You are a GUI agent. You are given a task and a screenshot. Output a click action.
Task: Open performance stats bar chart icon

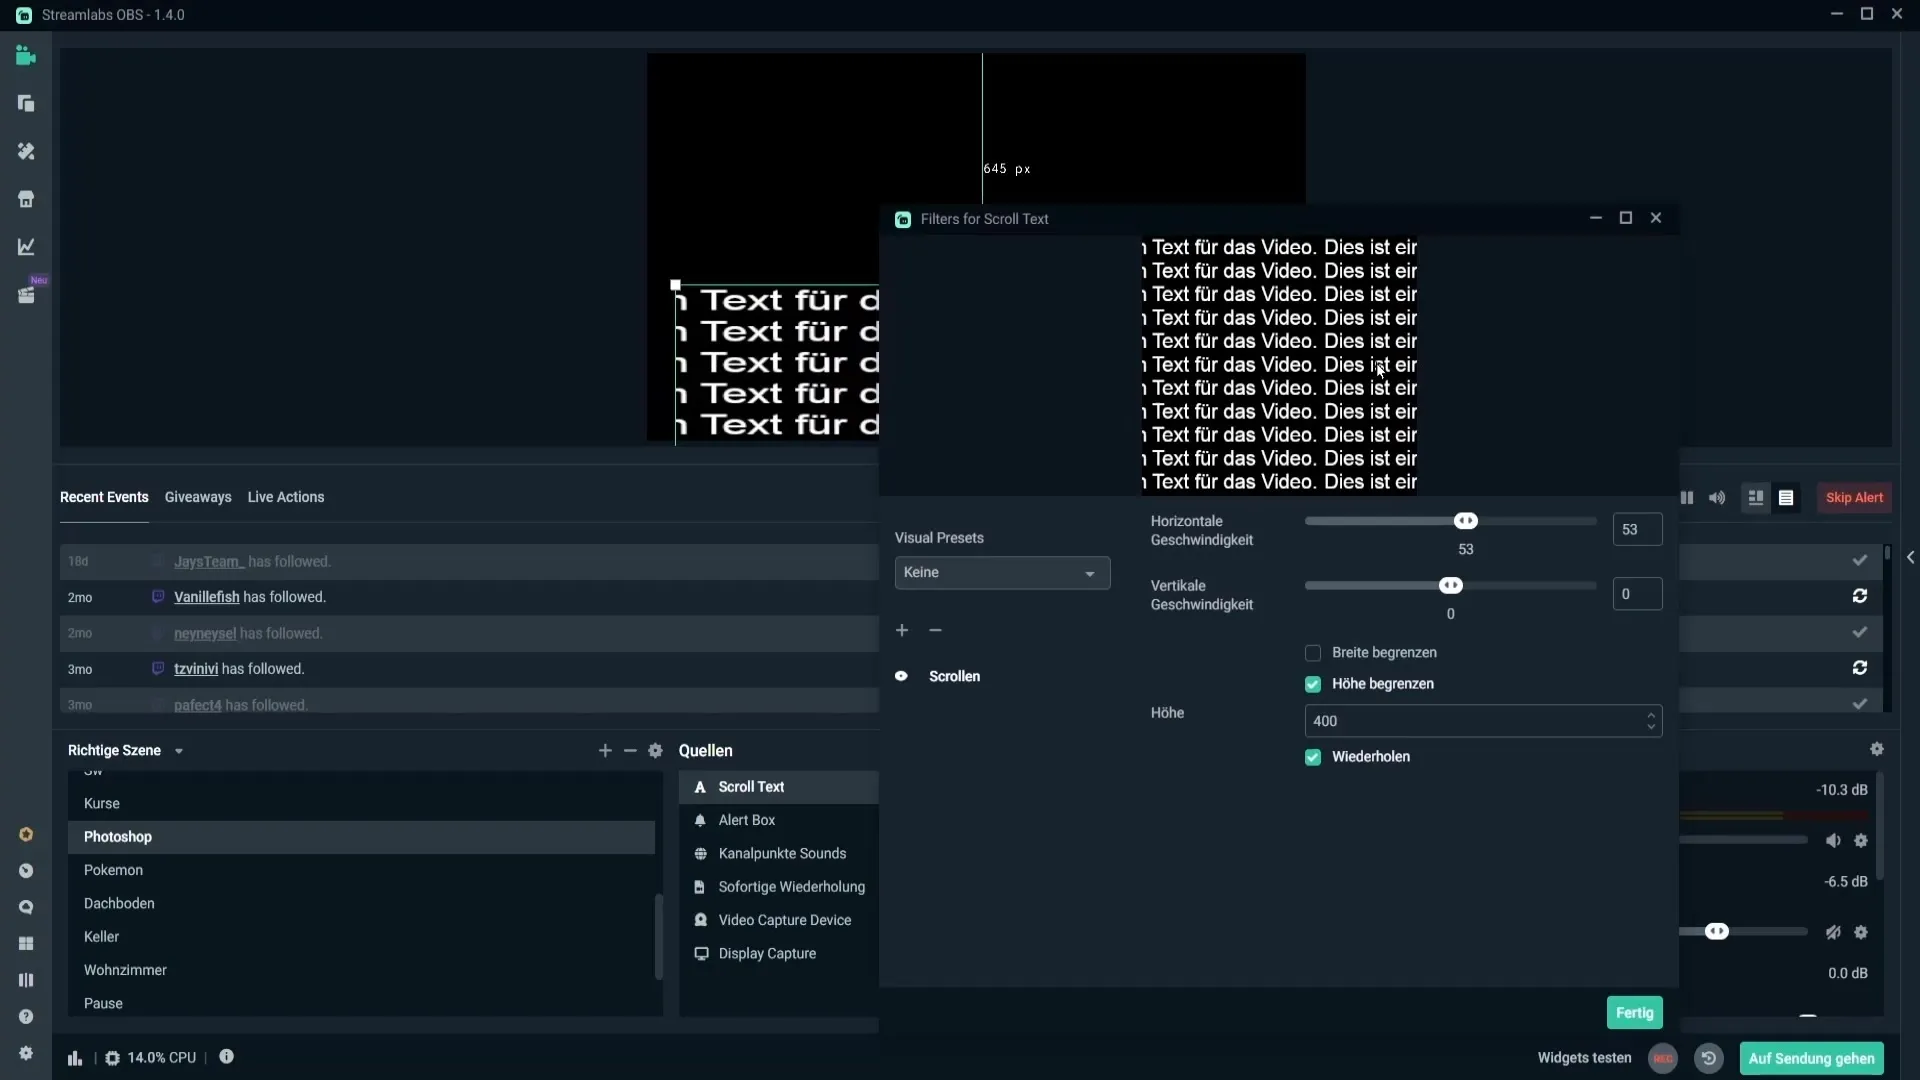coord(75,1058)
